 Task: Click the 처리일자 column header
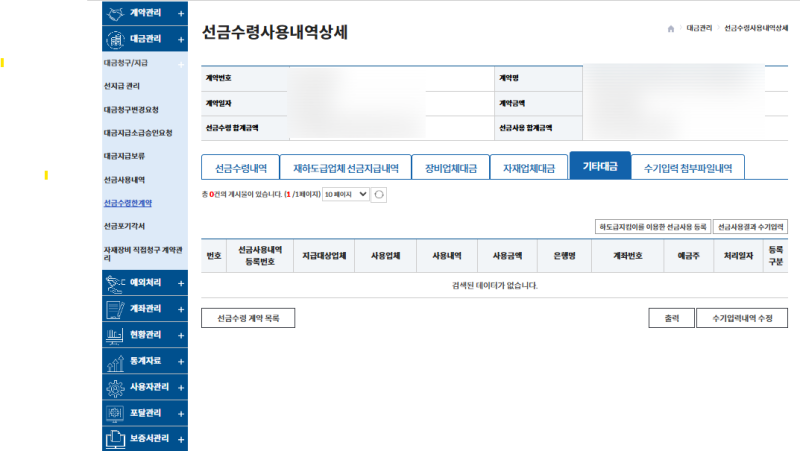tap(738, 256)
